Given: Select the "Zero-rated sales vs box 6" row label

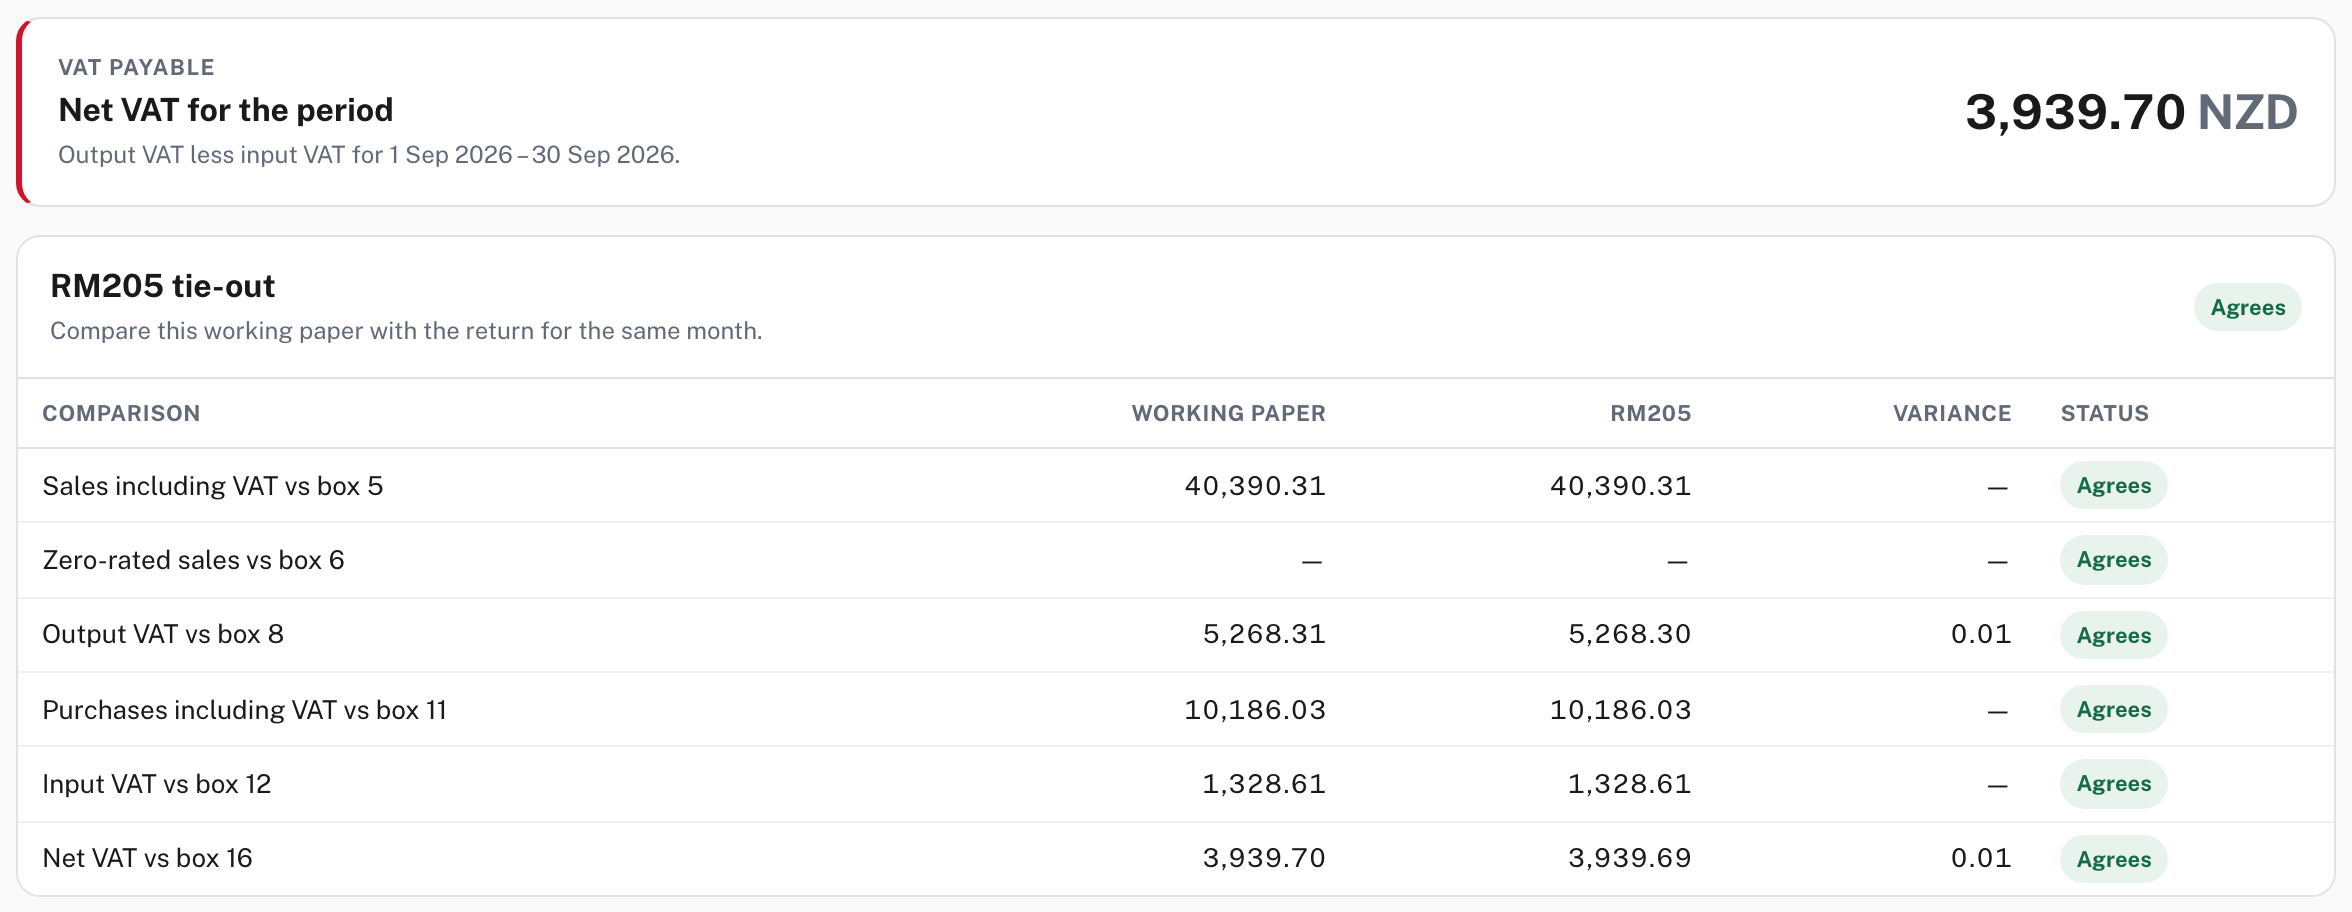Looking at the screenshot, I should [x=193, y=560].
